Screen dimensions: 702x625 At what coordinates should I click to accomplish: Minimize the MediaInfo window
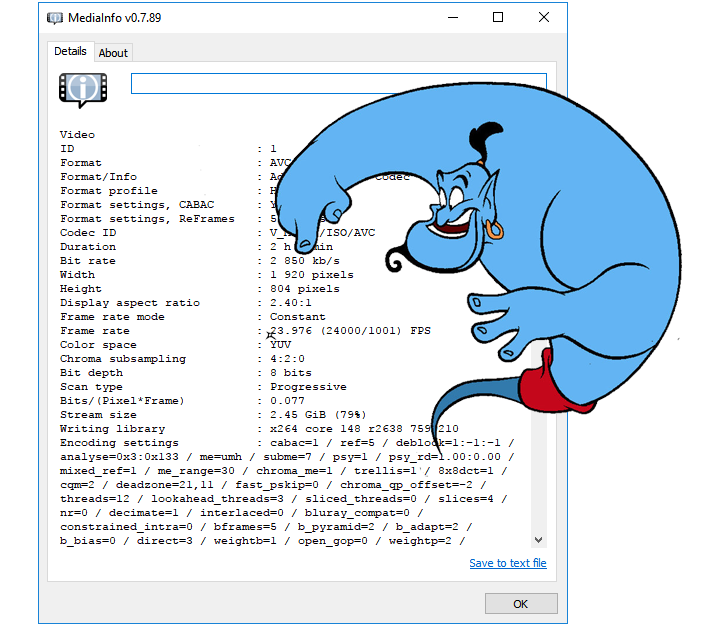pyautogui.click(x=452, y=18)
